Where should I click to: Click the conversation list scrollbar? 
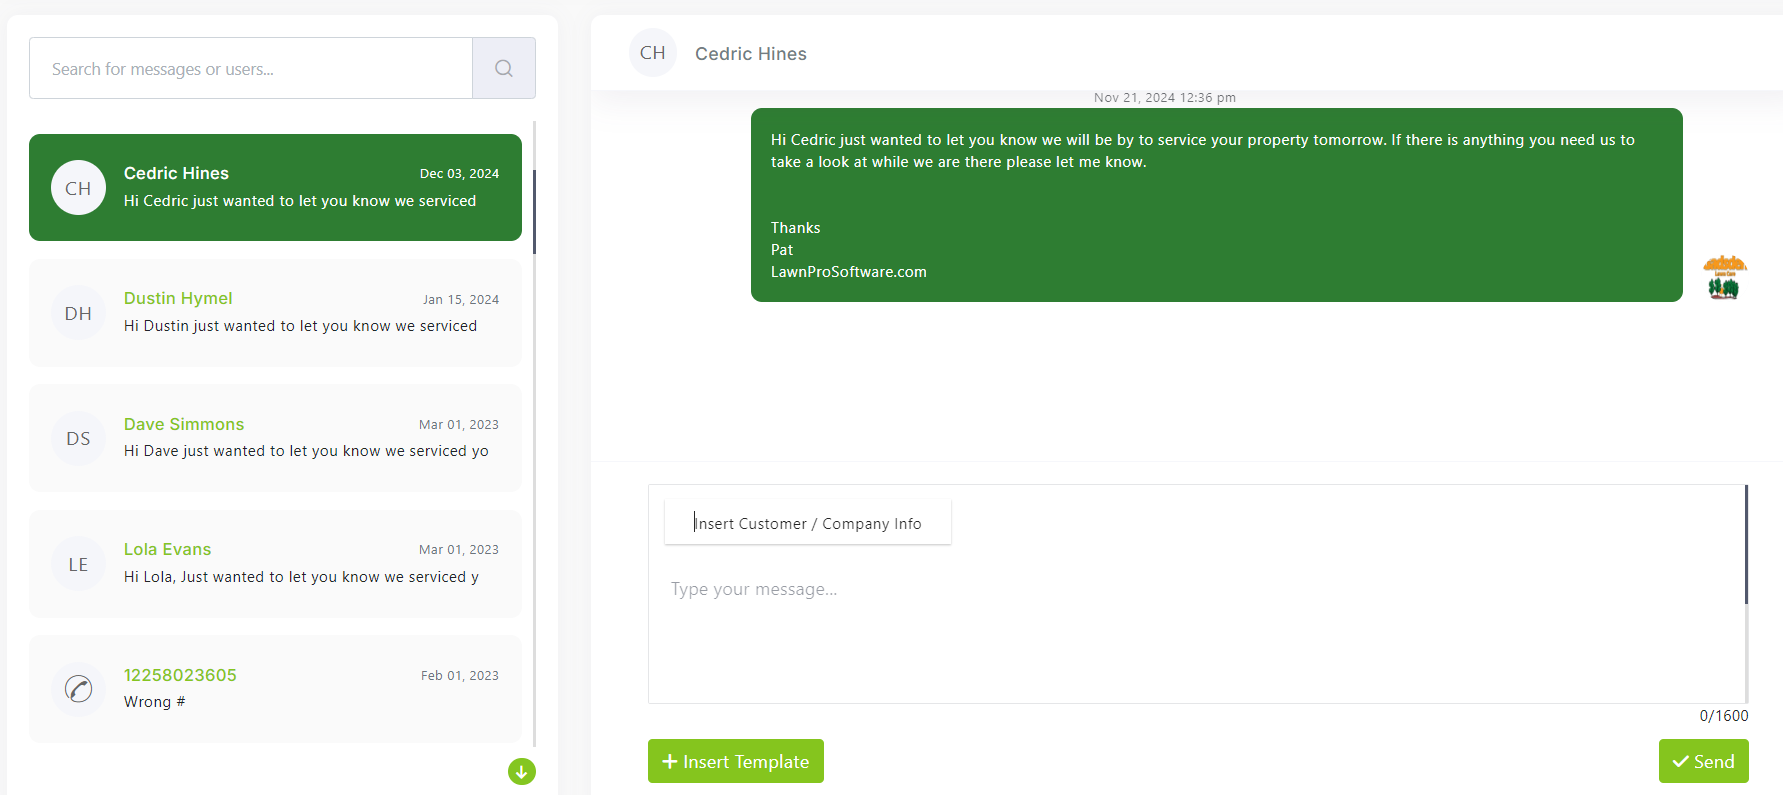pos(534,211)
